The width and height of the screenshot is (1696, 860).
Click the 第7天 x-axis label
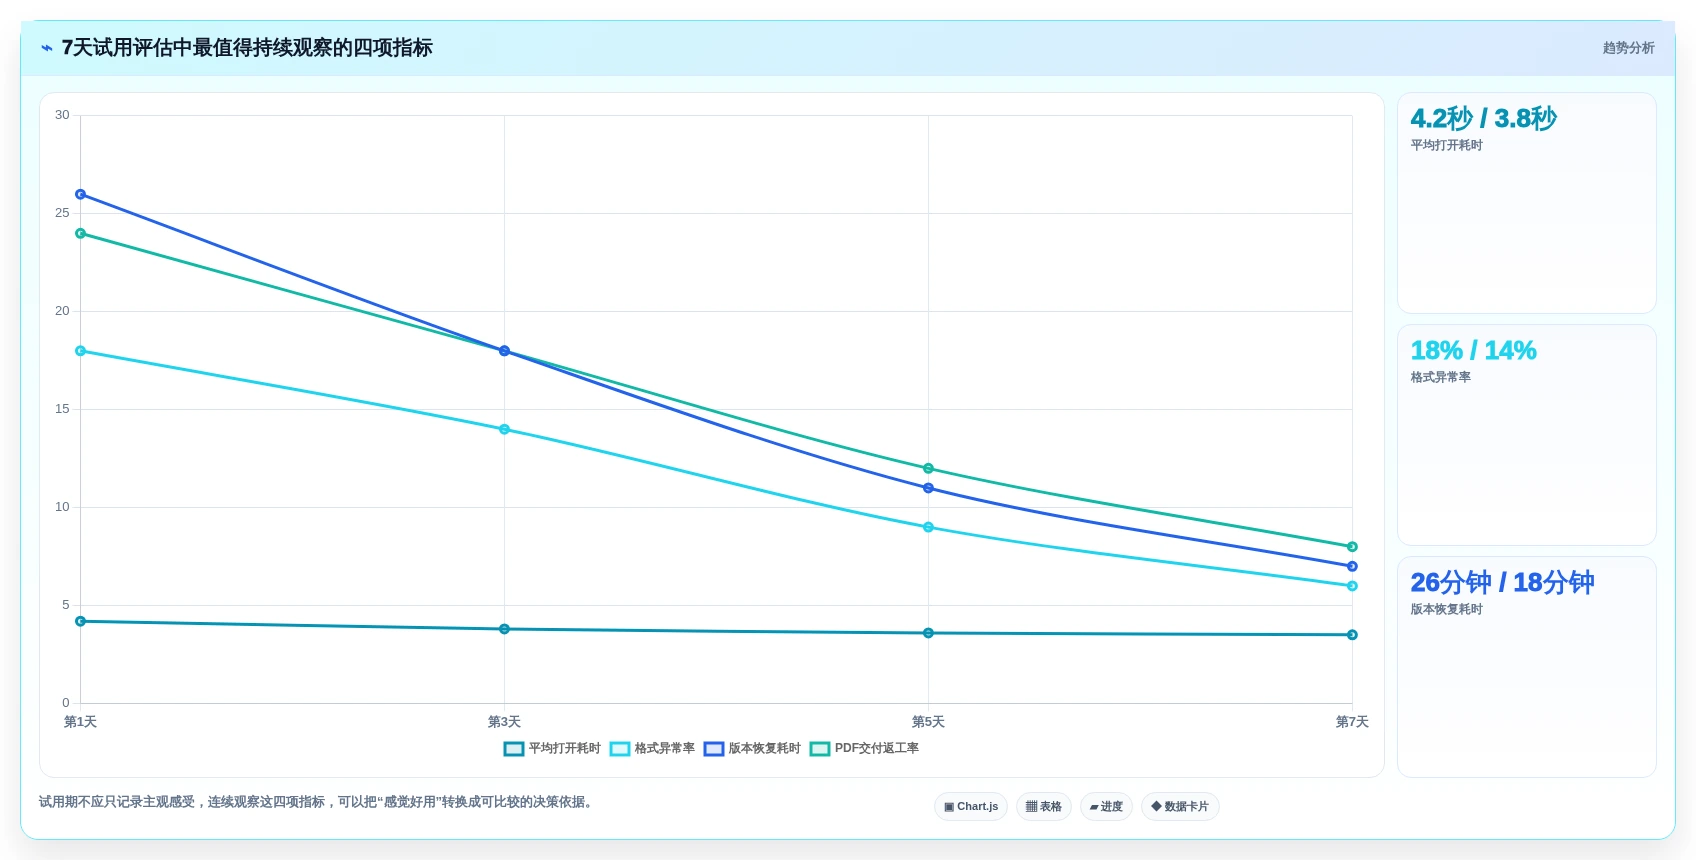[1352, 722]
